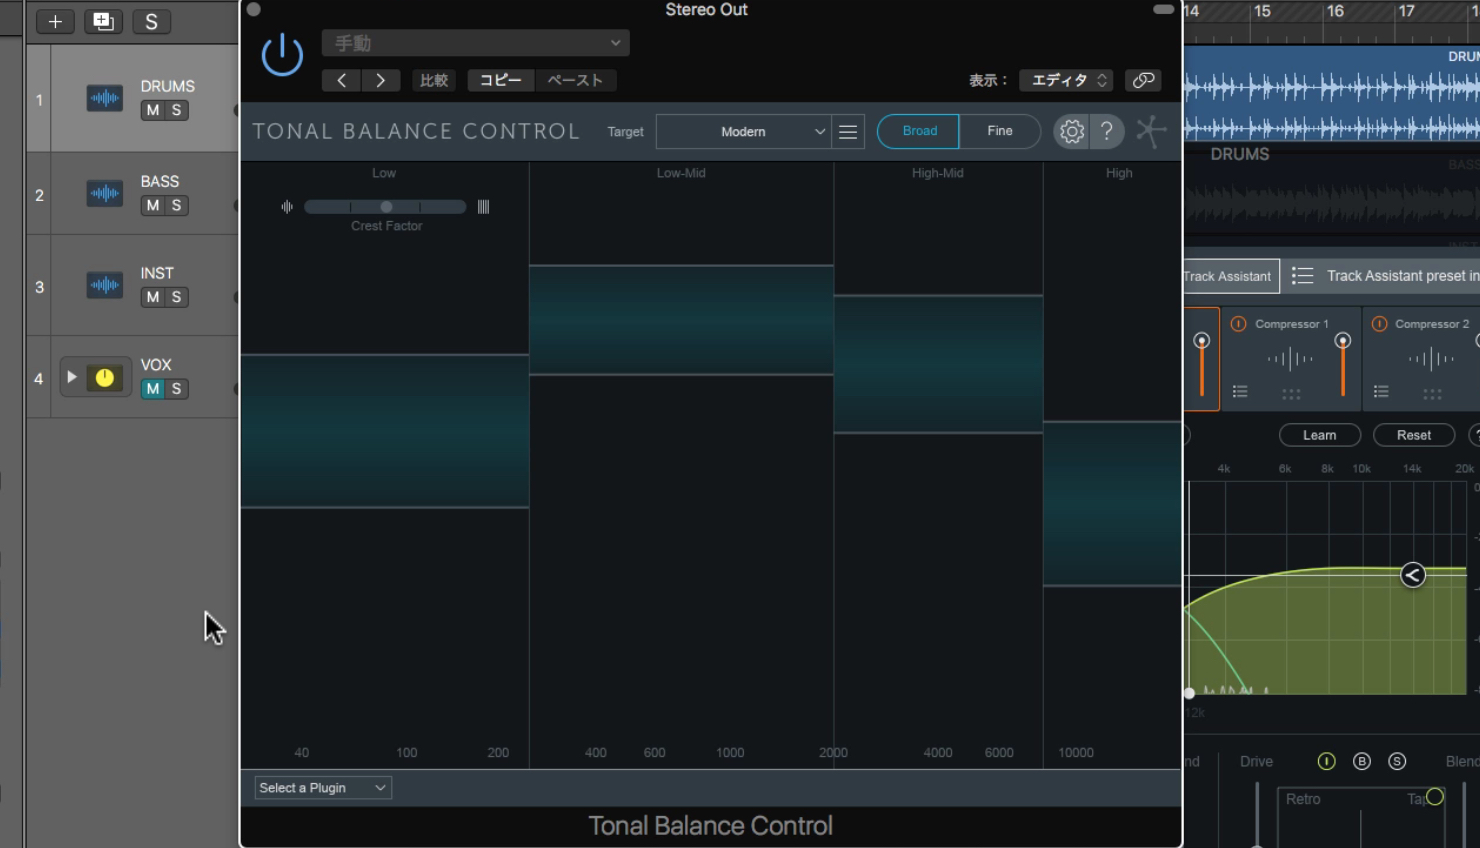Click the duplicate track icon

point(103,21)
